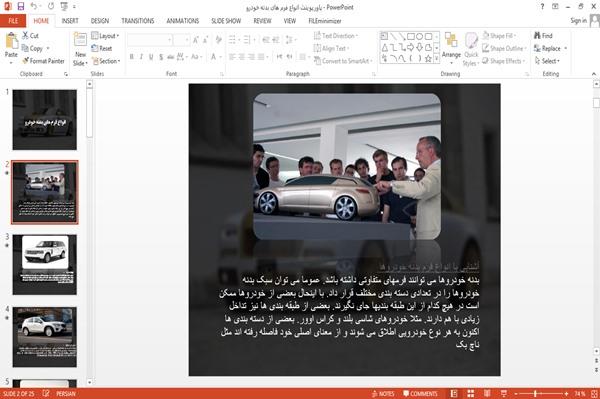This screenshot has height=399, width=600.
Task: Open Quick Styles gallery
Action: coord(471,49)
